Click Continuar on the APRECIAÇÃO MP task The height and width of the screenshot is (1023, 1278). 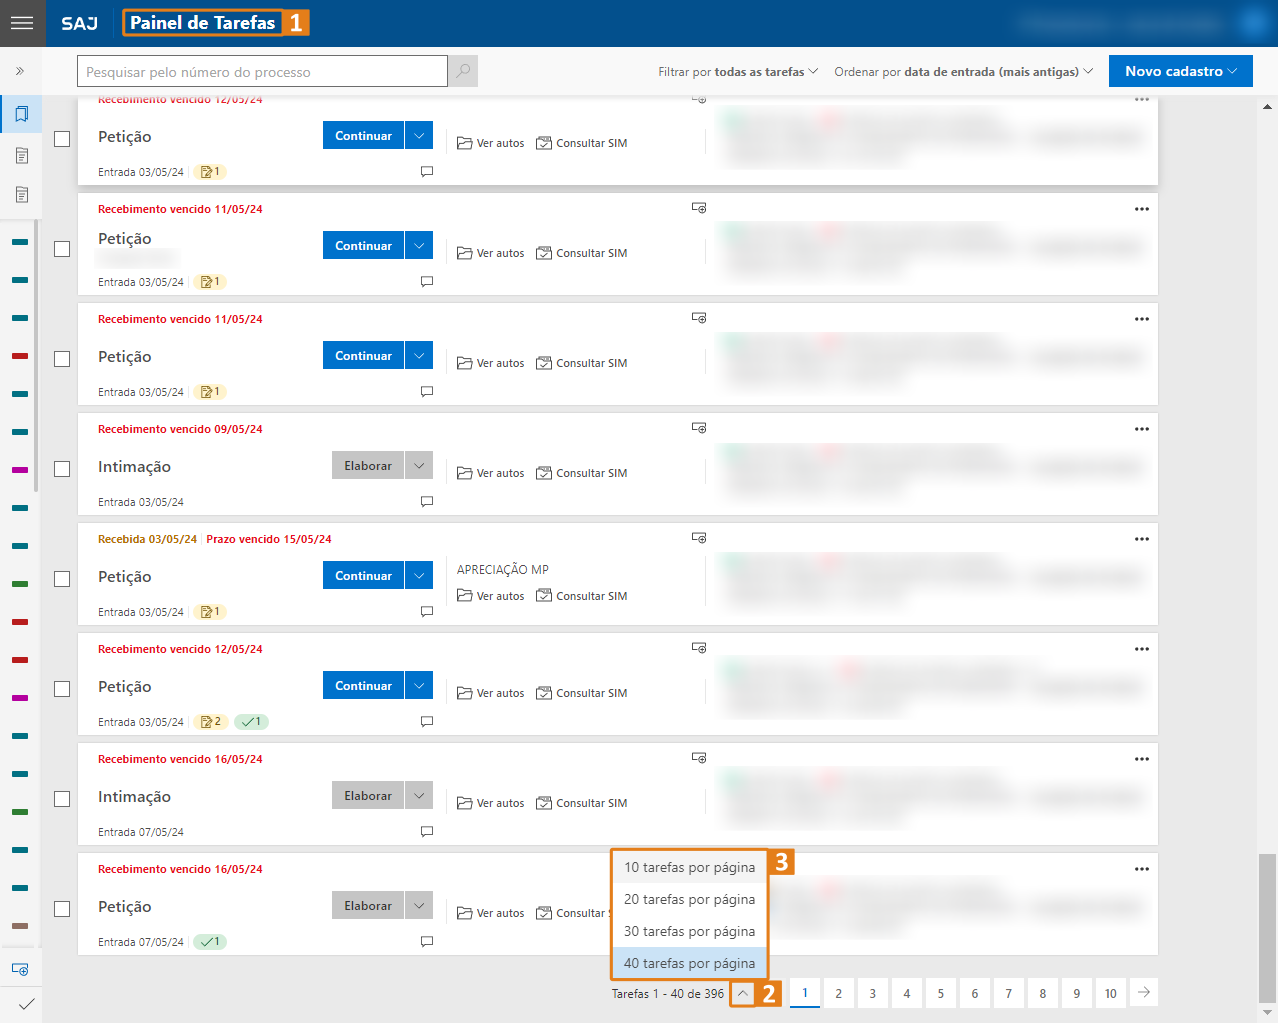point(363,576)
